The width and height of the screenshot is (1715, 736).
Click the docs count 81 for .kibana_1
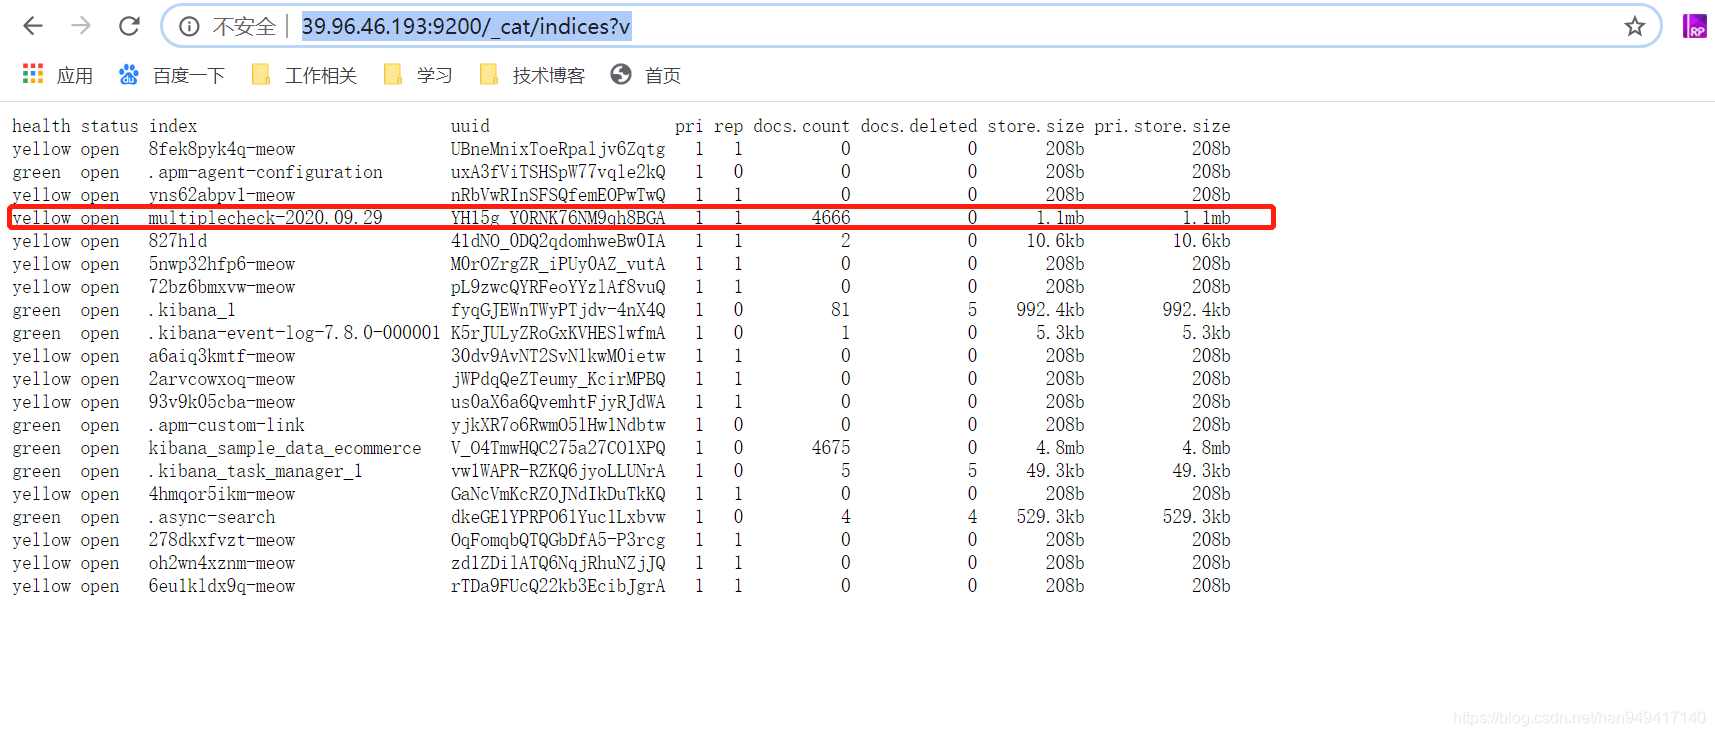[840, 310]
